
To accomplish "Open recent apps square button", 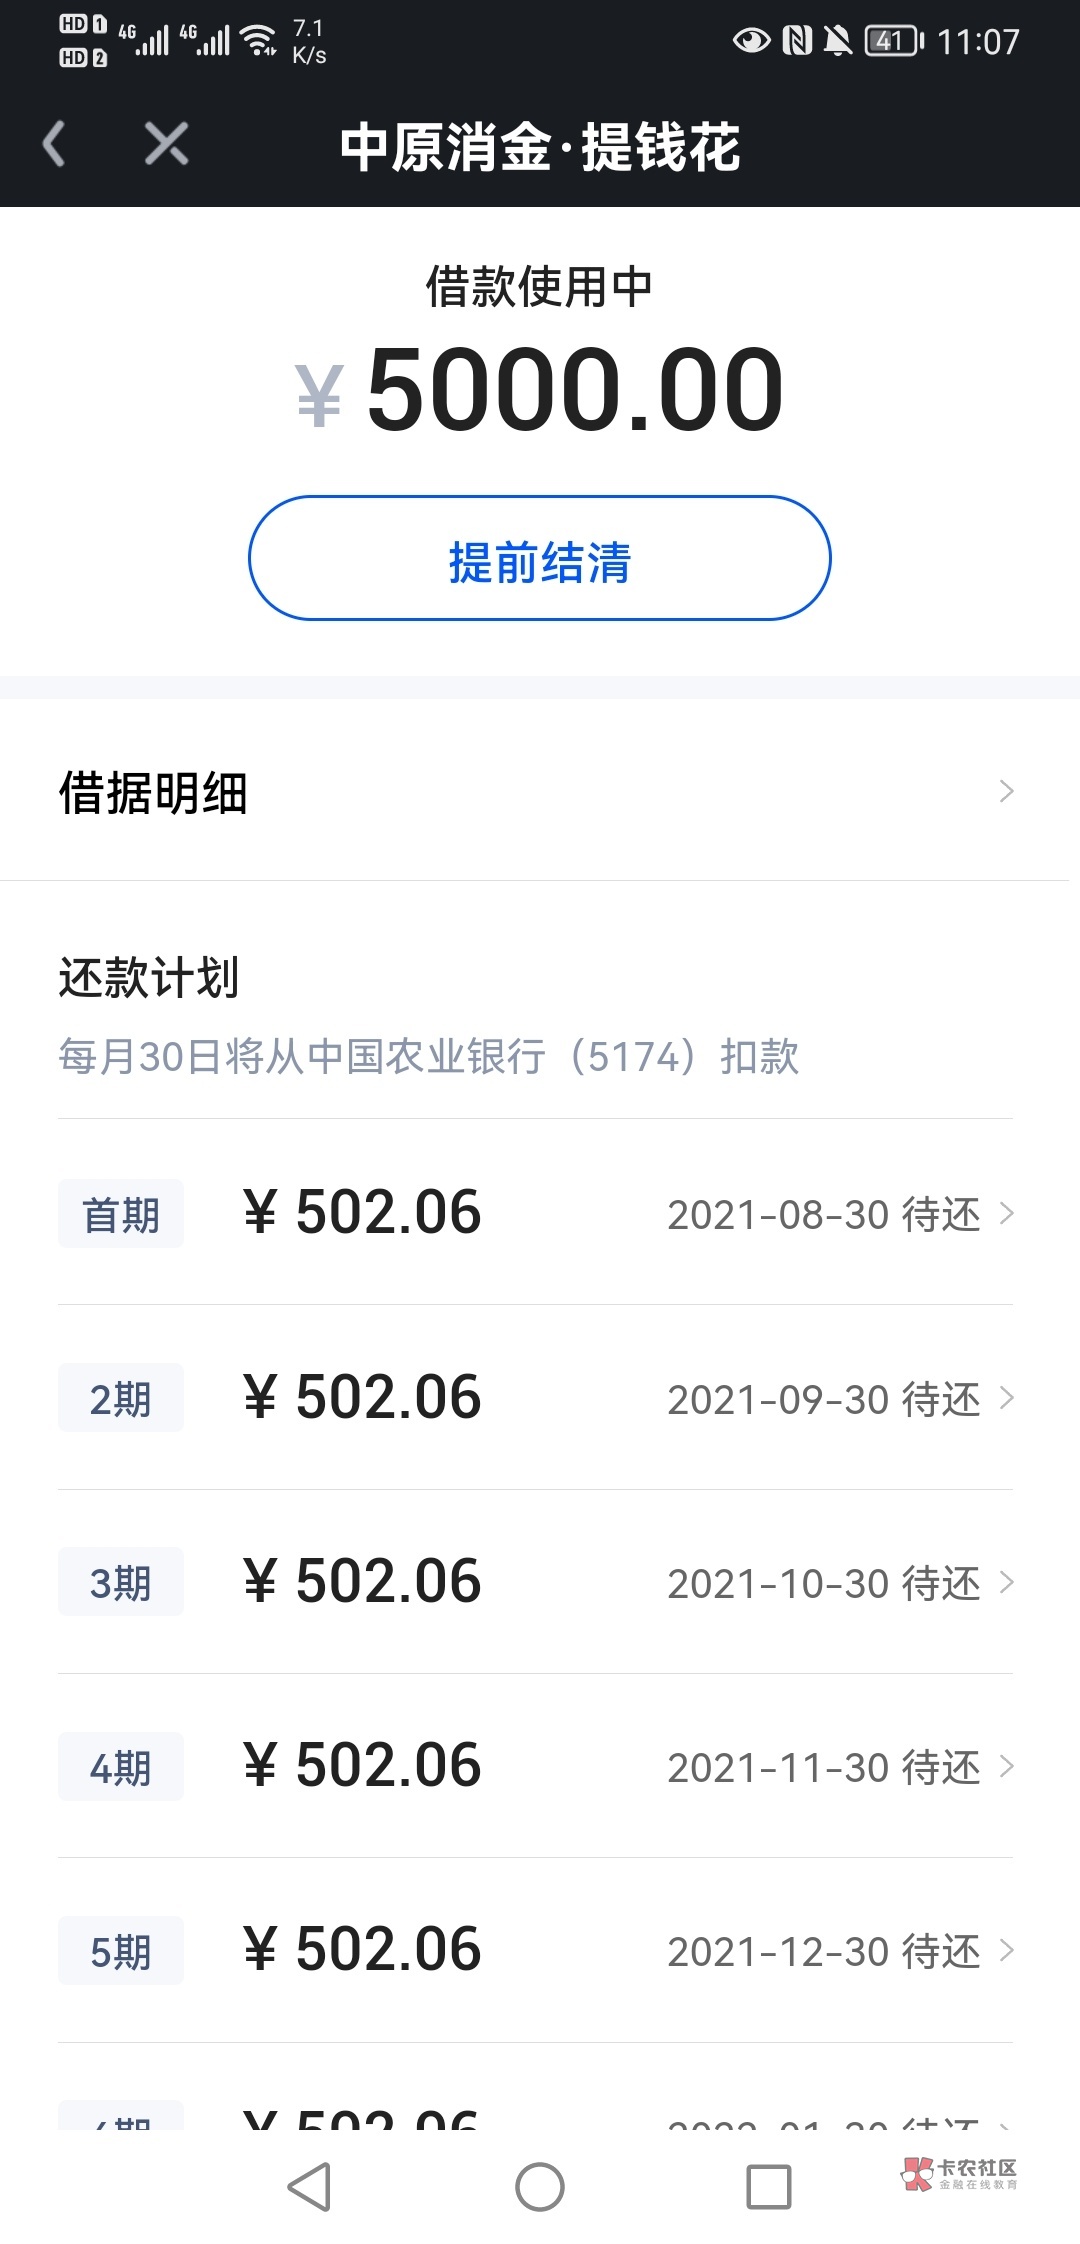I will click(x=769, y=2186).
